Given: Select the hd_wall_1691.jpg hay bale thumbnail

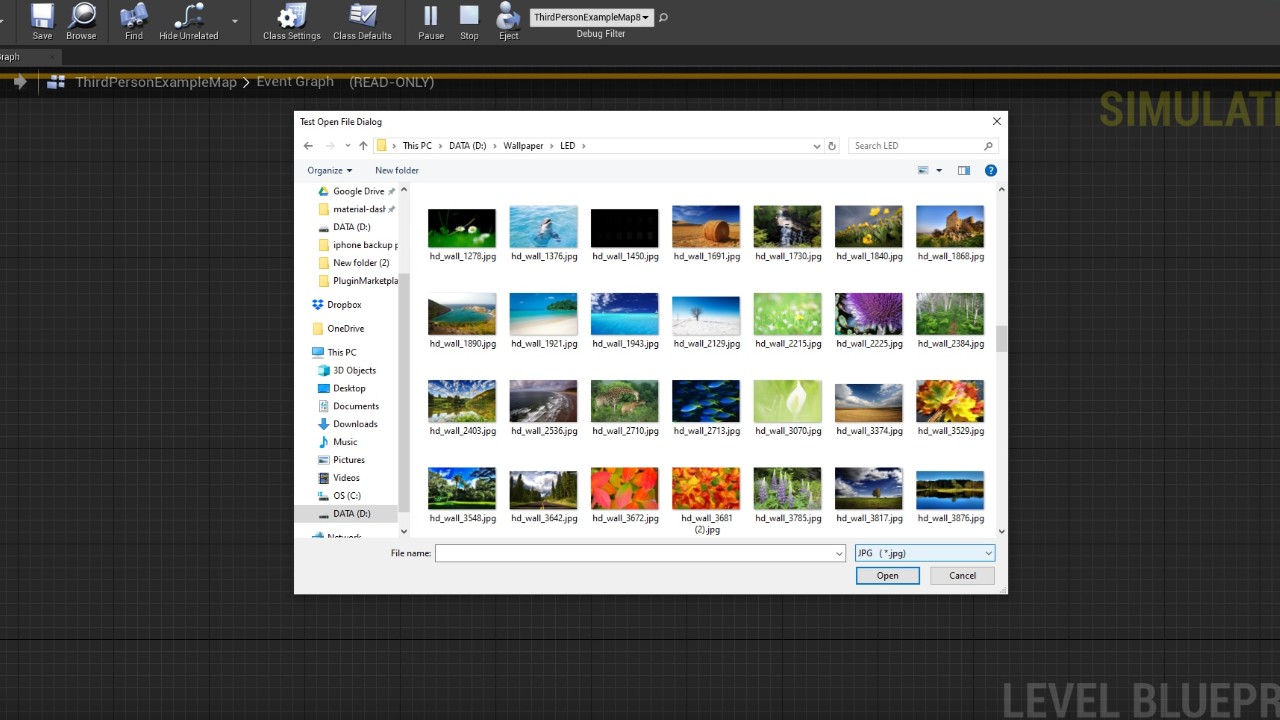Looking at the screenshot, I should point(706,227).
